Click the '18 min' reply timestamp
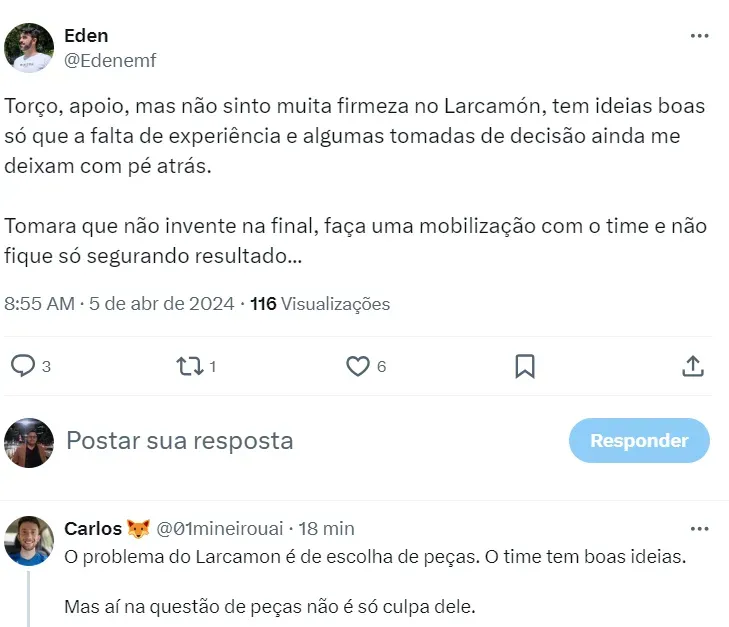Image resolution: width=729 pixels, height=627 pixels. 327,528
